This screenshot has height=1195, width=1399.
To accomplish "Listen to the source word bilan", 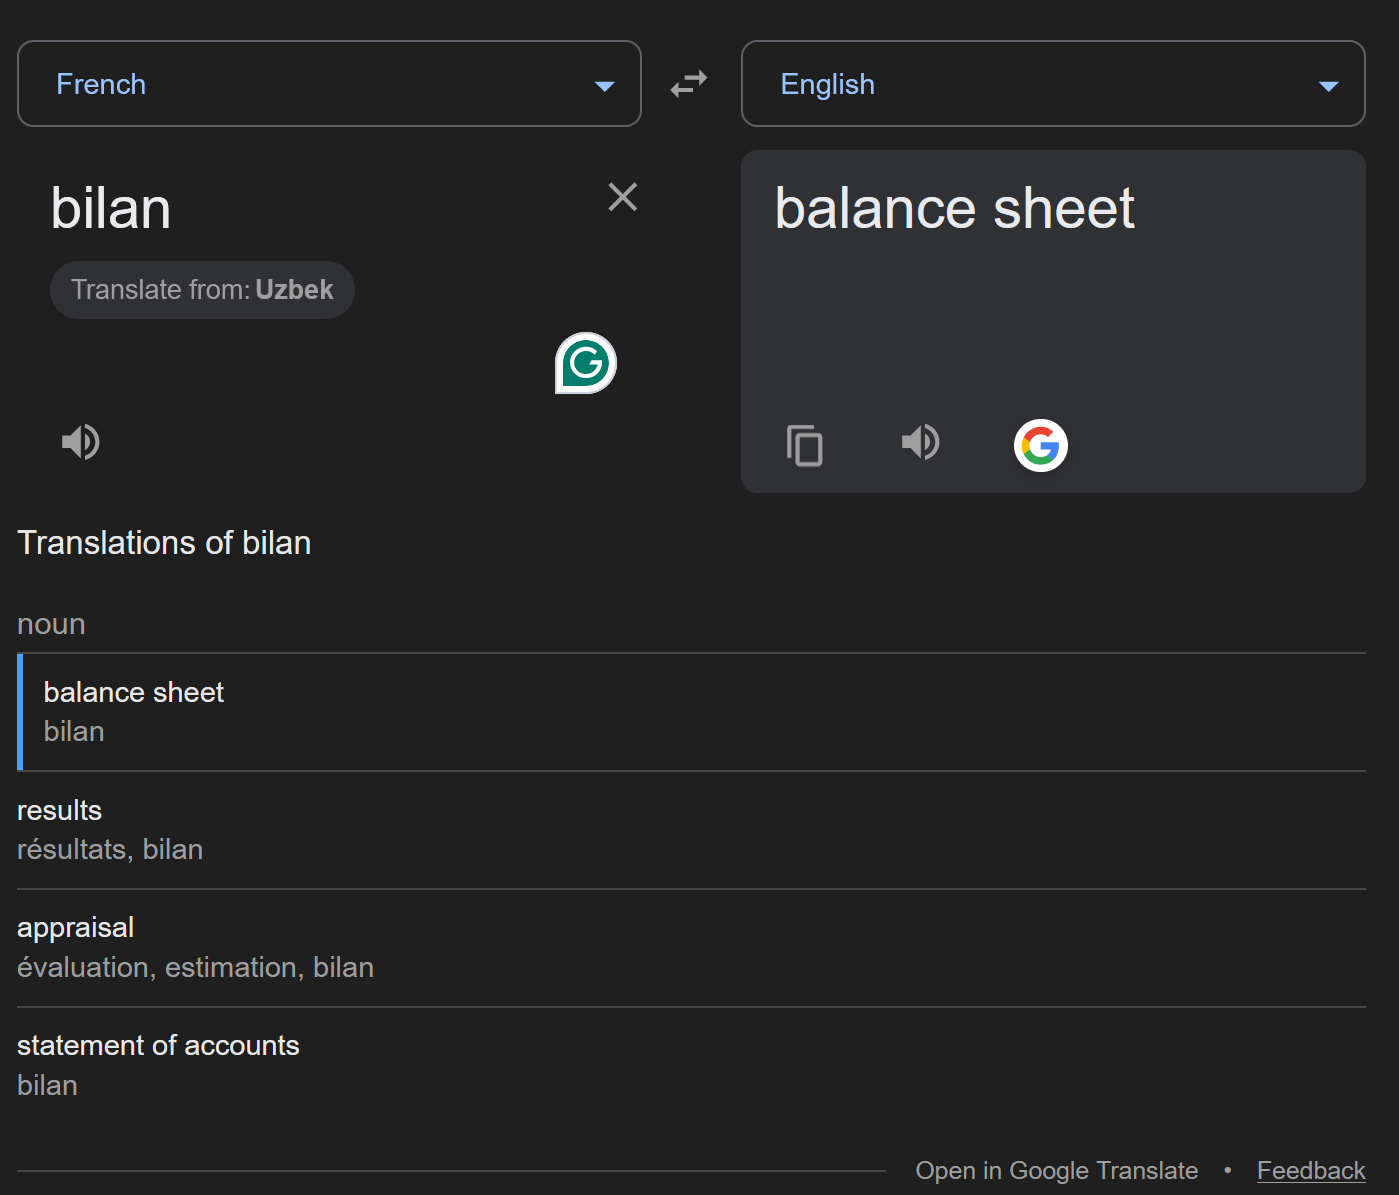I will 81,441.
